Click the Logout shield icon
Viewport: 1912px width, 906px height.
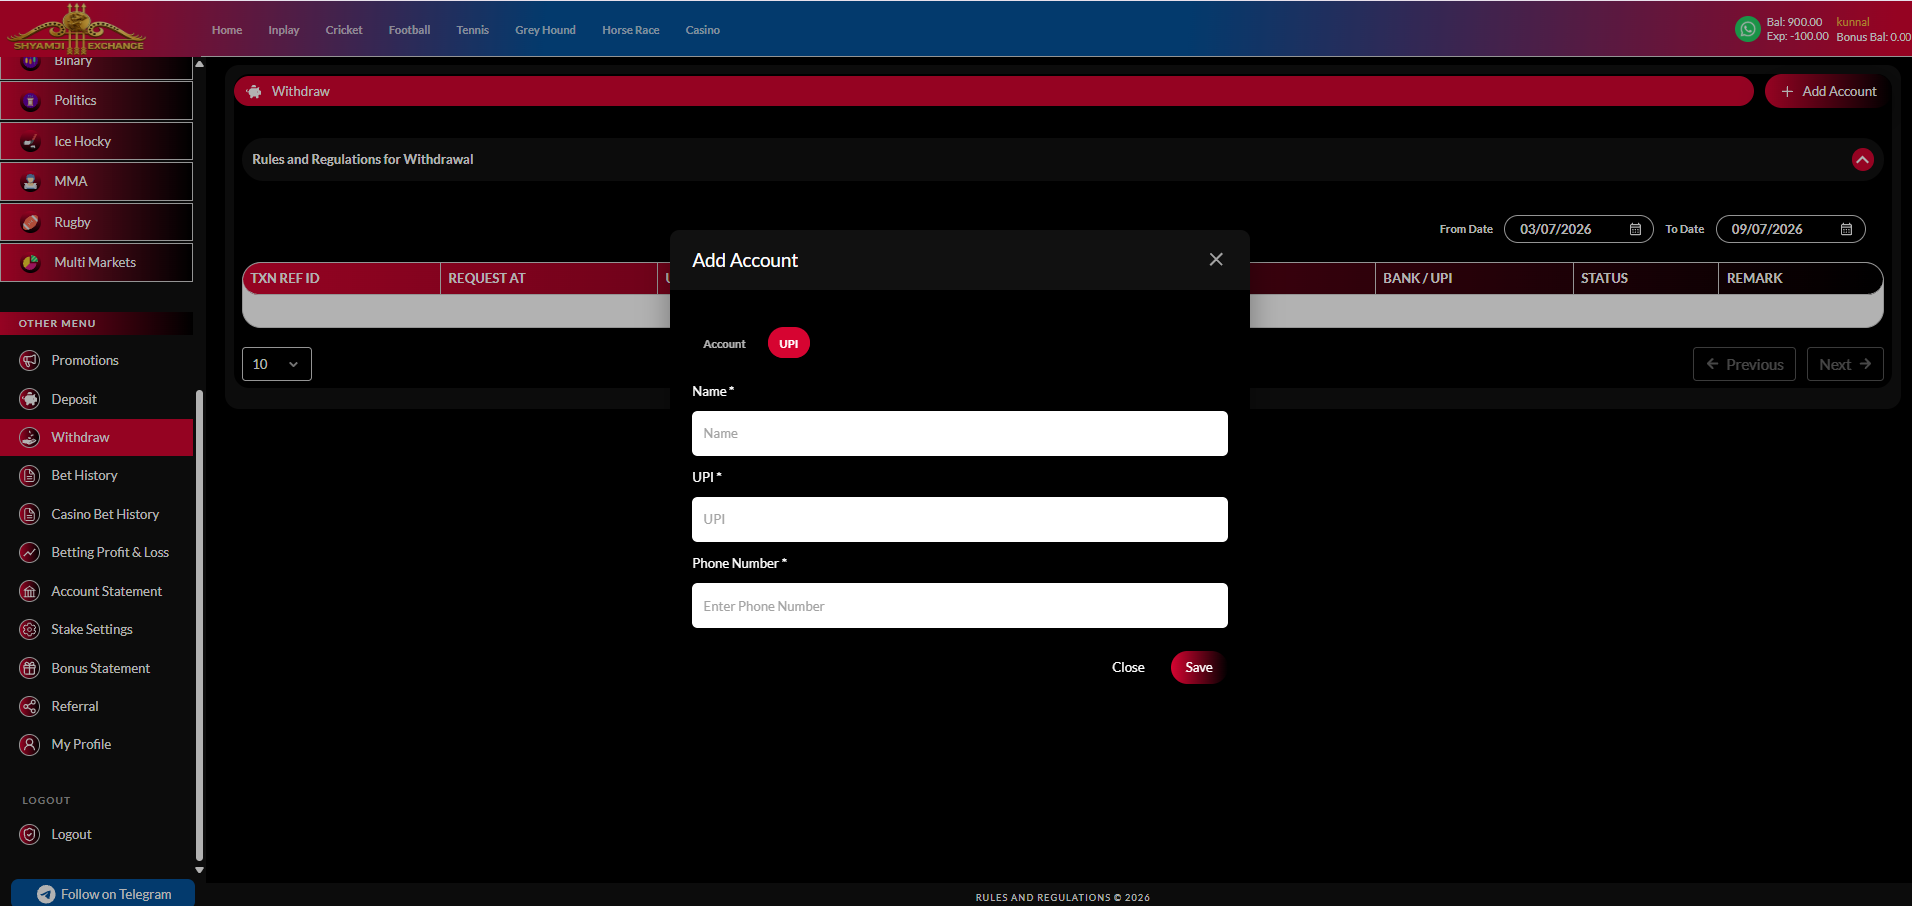click(30, 834)
